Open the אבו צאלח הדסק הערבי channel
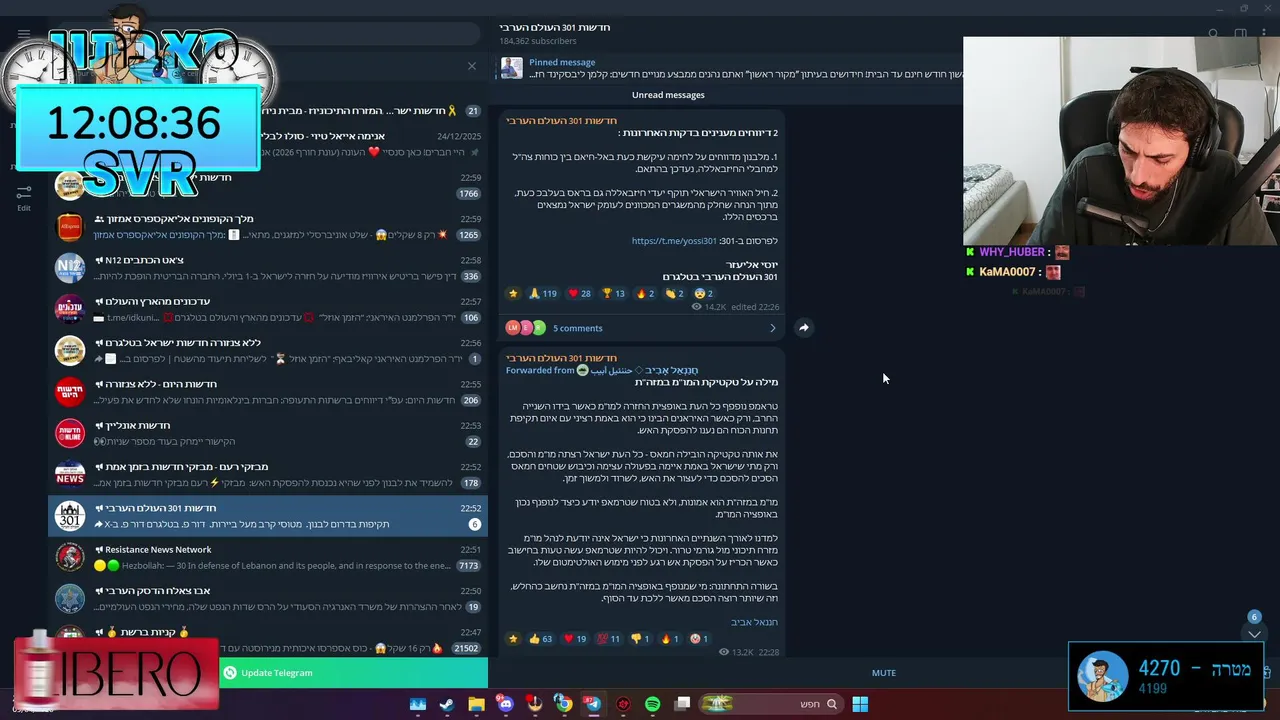 pyautogui.click(x=268, y=598)
